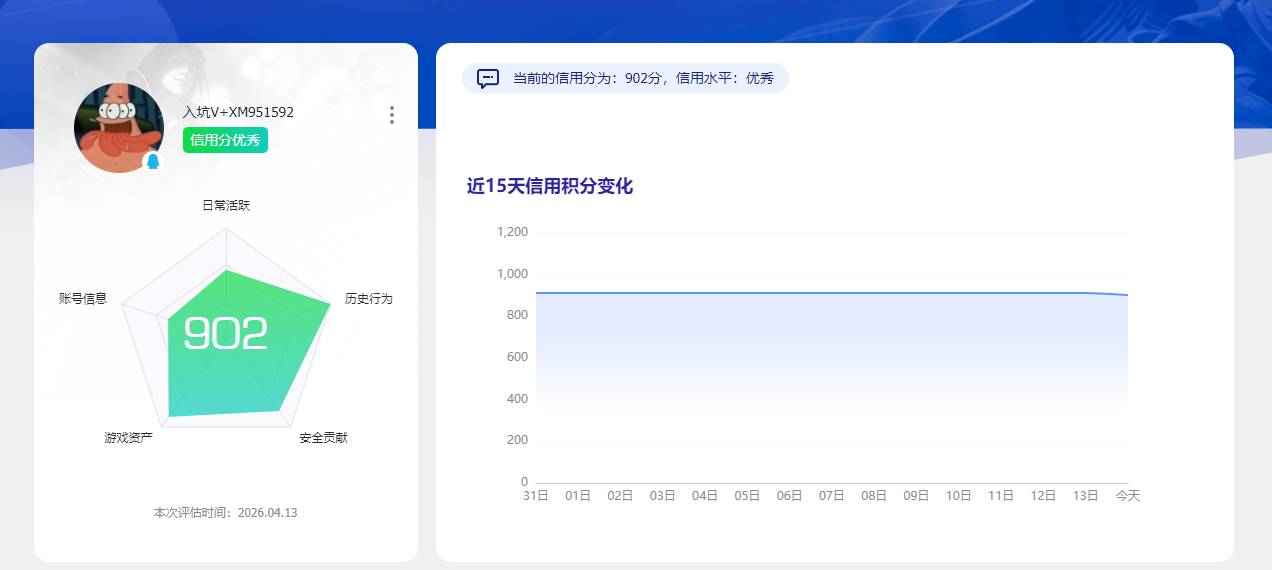
Task: Click the 游戏资产 radar axis label
Action: tap(129, 438)
